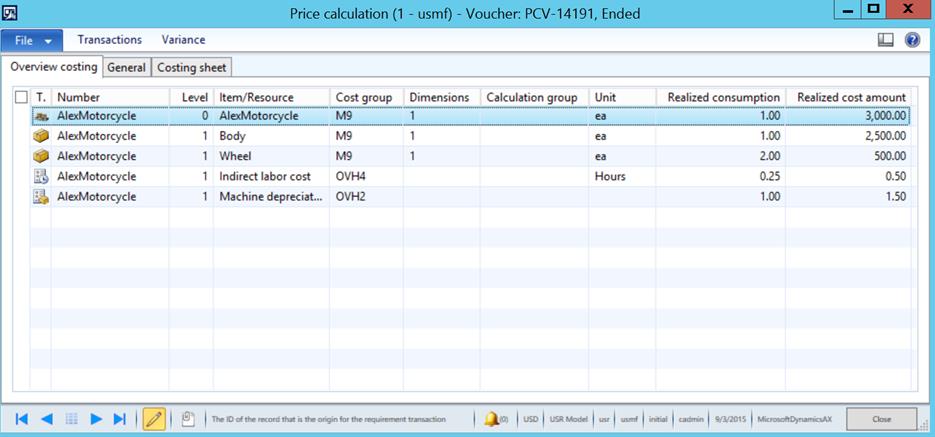Click the icon in Indirect labor cost row

[41, 176]
